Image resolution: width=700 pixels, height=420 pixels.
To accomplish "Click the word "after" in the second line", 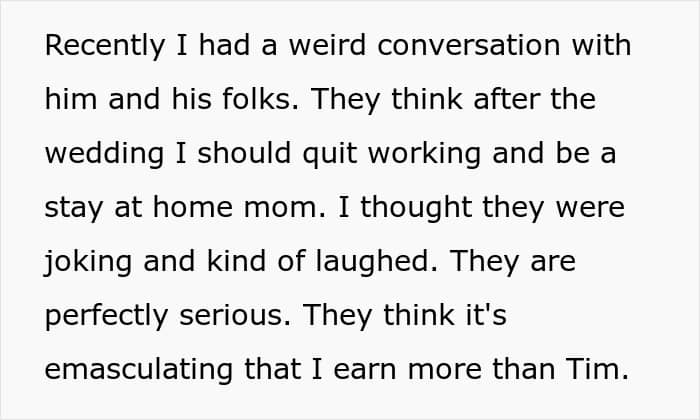I will pyautogui.click(x=507, y=99).
